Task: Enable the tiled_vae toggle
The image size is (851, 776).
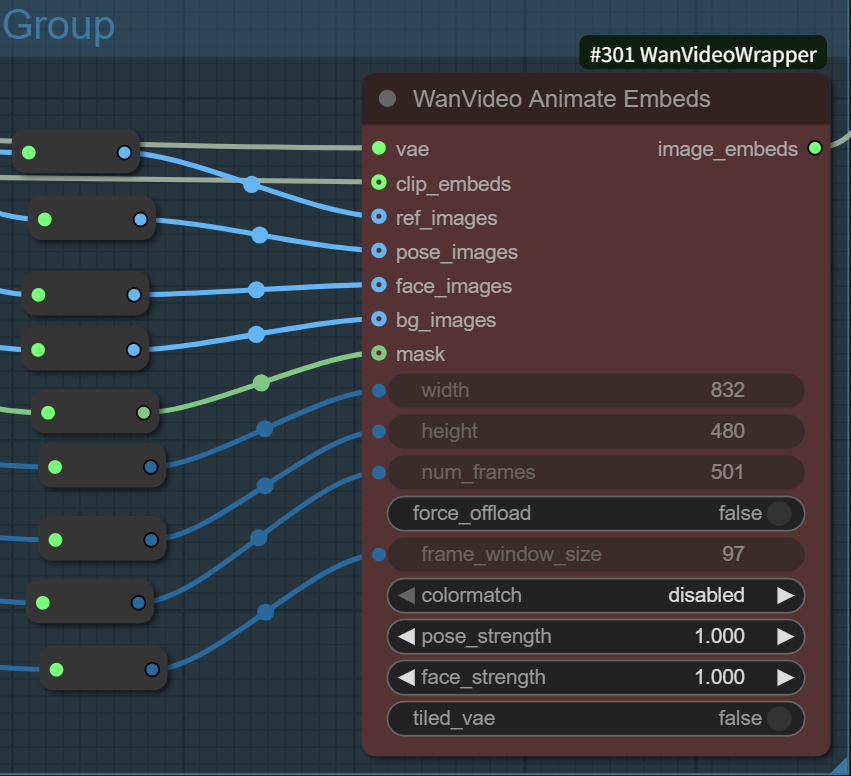Action: click(778, 718)
